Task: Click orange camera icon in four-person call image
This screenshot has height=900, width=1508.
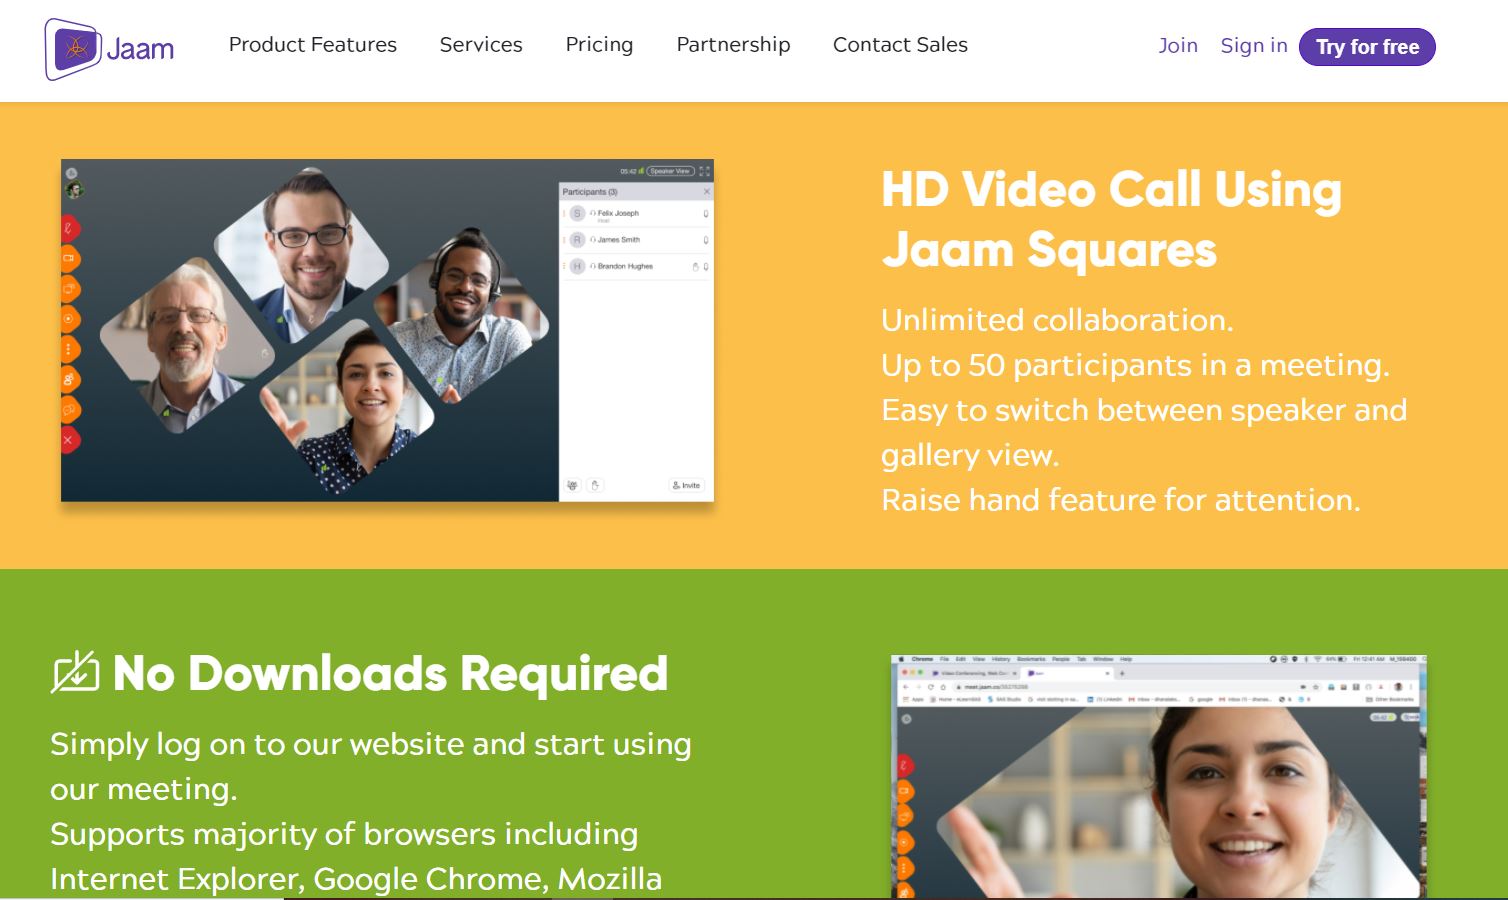Action: click(x=69, y=259)
